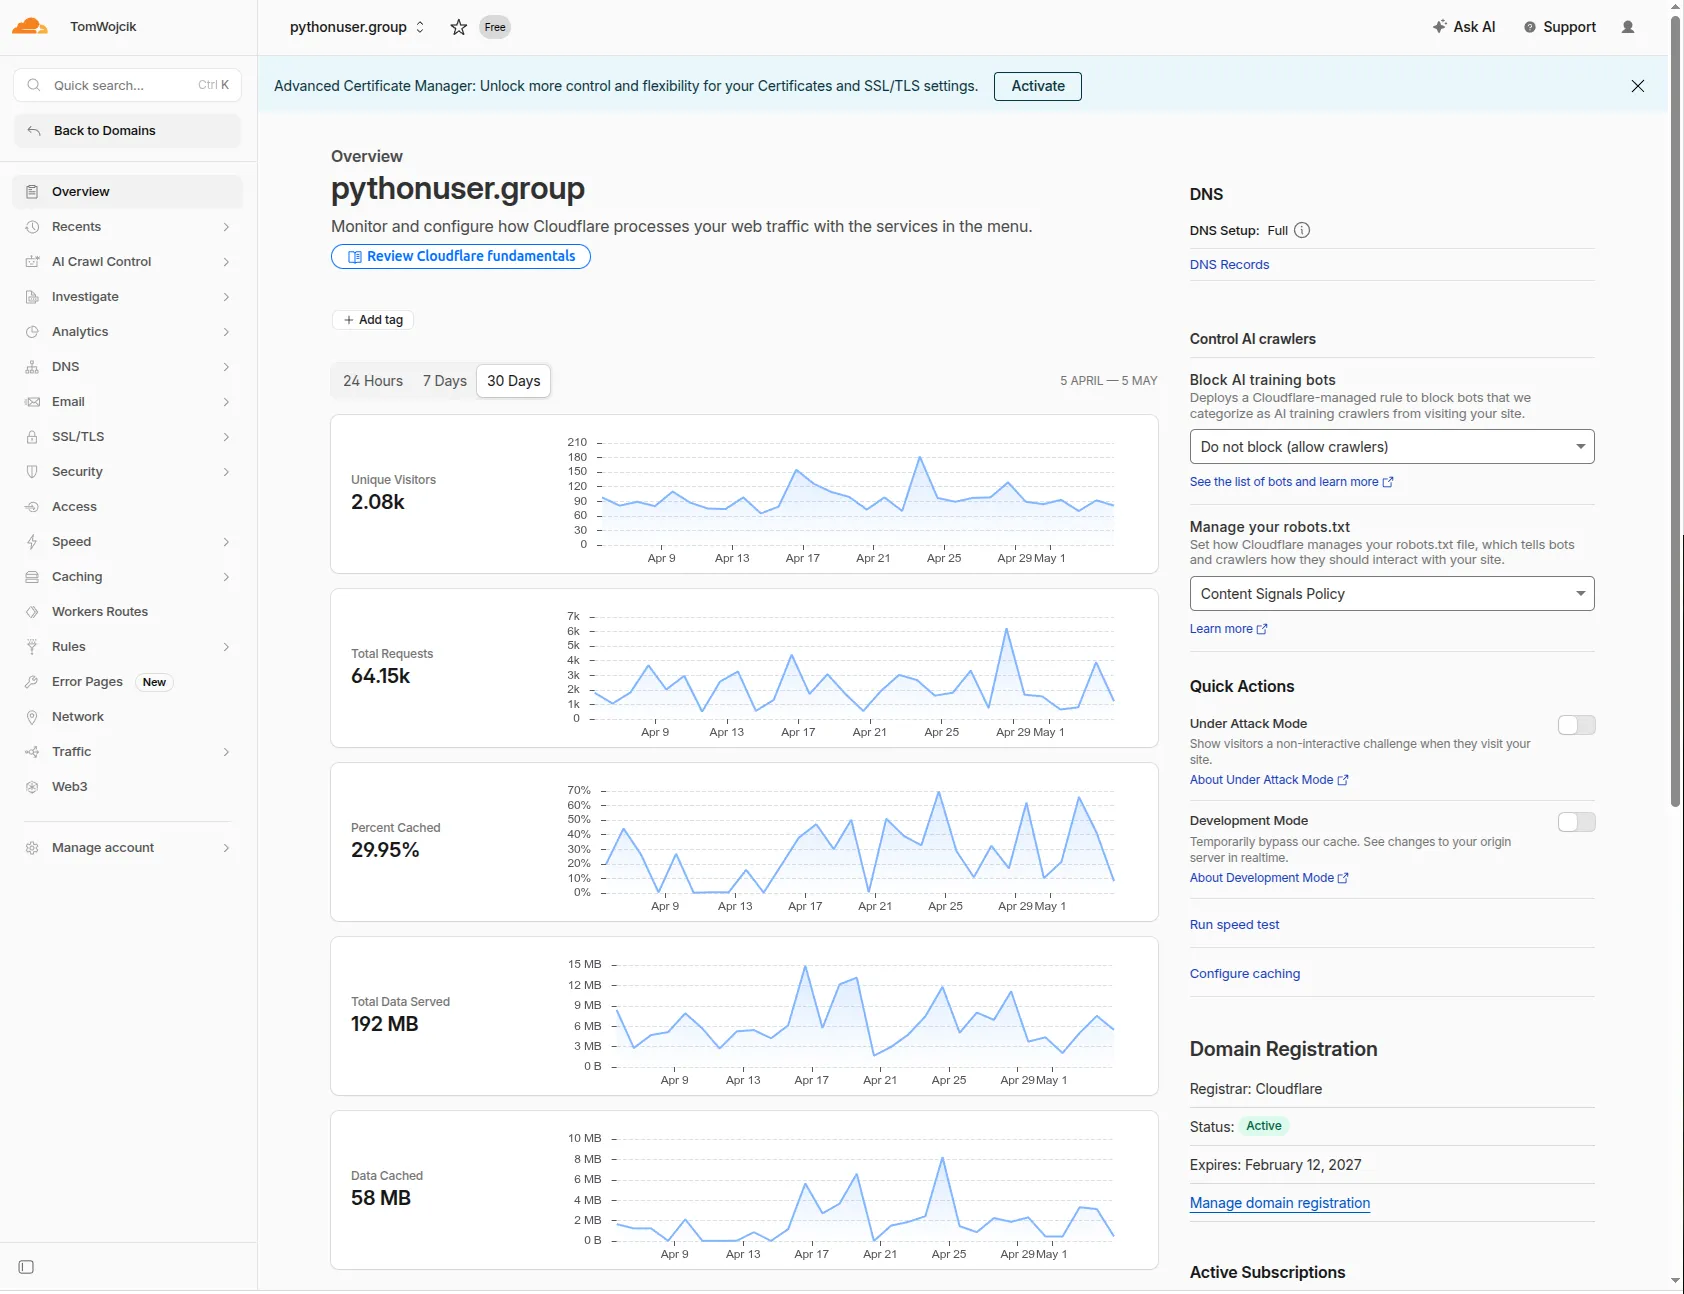
Task: Click the DNS Setup info icon
Action: (x=1302, y=230)
